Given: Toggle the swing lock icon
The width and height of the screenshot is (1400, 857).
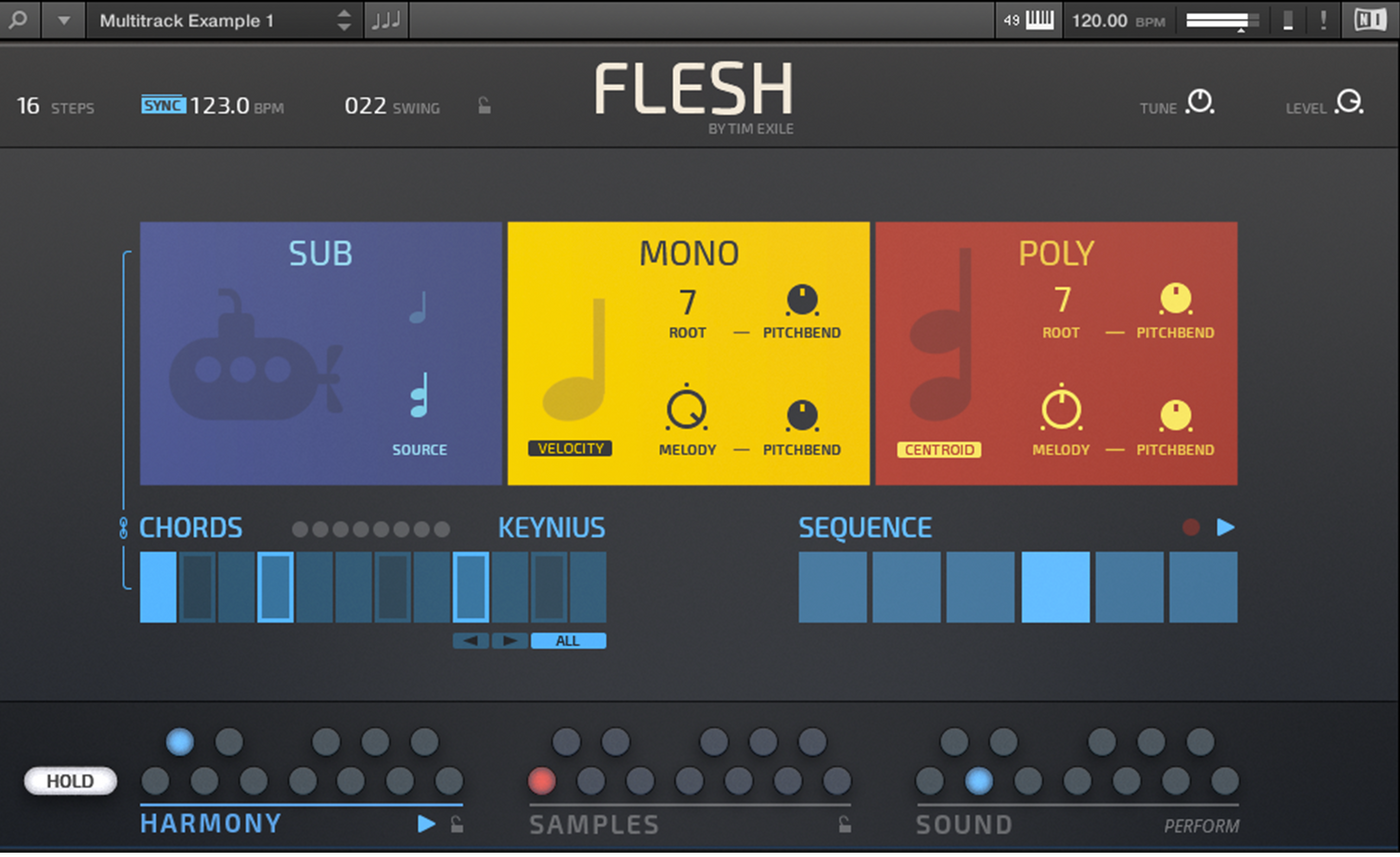Looking at the screenshot, I should pyautogui.click(x=484, y=106).
